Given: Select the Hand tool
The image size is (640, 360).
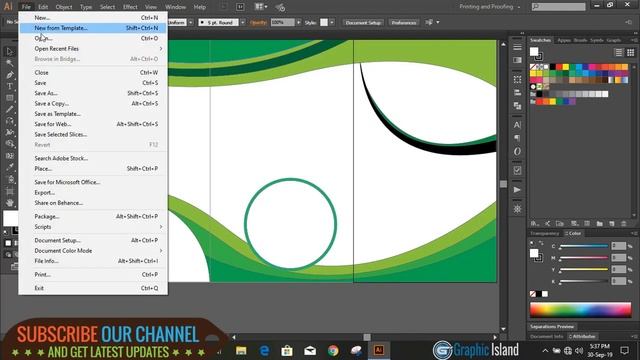Looking at the screenshot, I should point(9,203).
